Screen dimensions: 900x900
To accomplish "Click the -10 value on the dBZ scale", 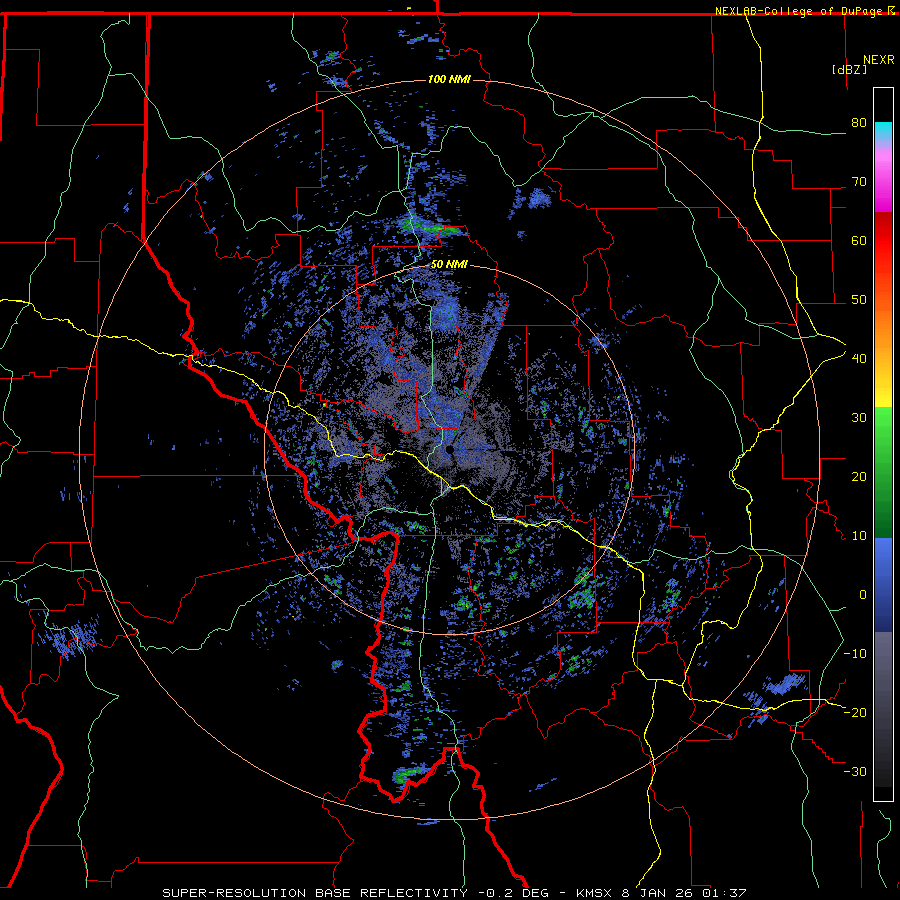I will tap(855, 654).
